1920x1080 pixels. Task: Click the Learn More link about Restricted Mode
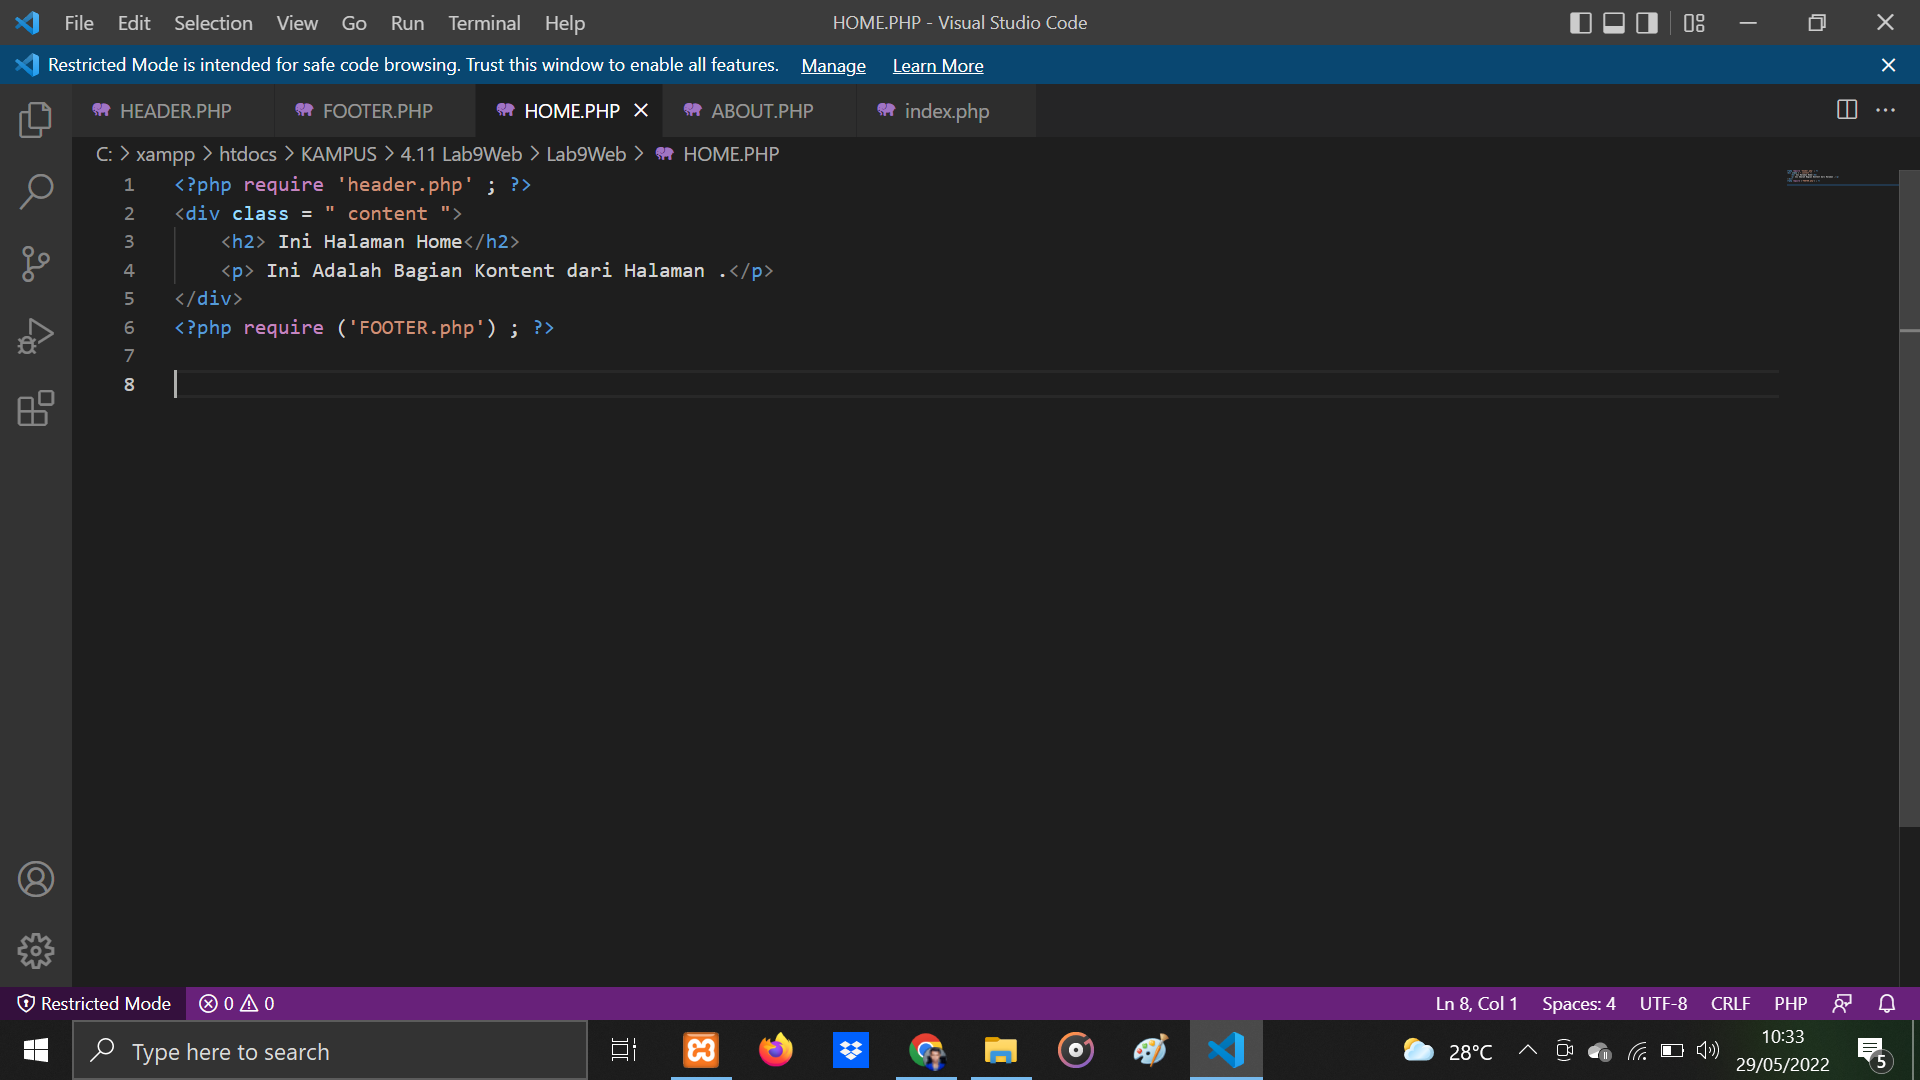point(937,65)
